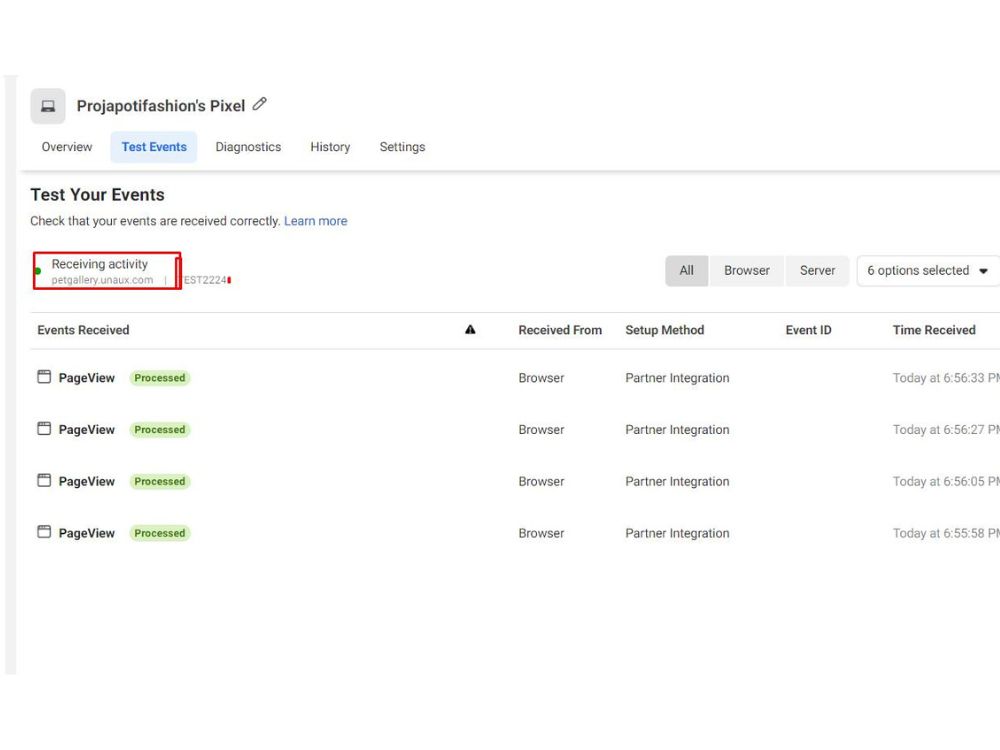Click the EST2224 test code text

[x=205, y=280]
